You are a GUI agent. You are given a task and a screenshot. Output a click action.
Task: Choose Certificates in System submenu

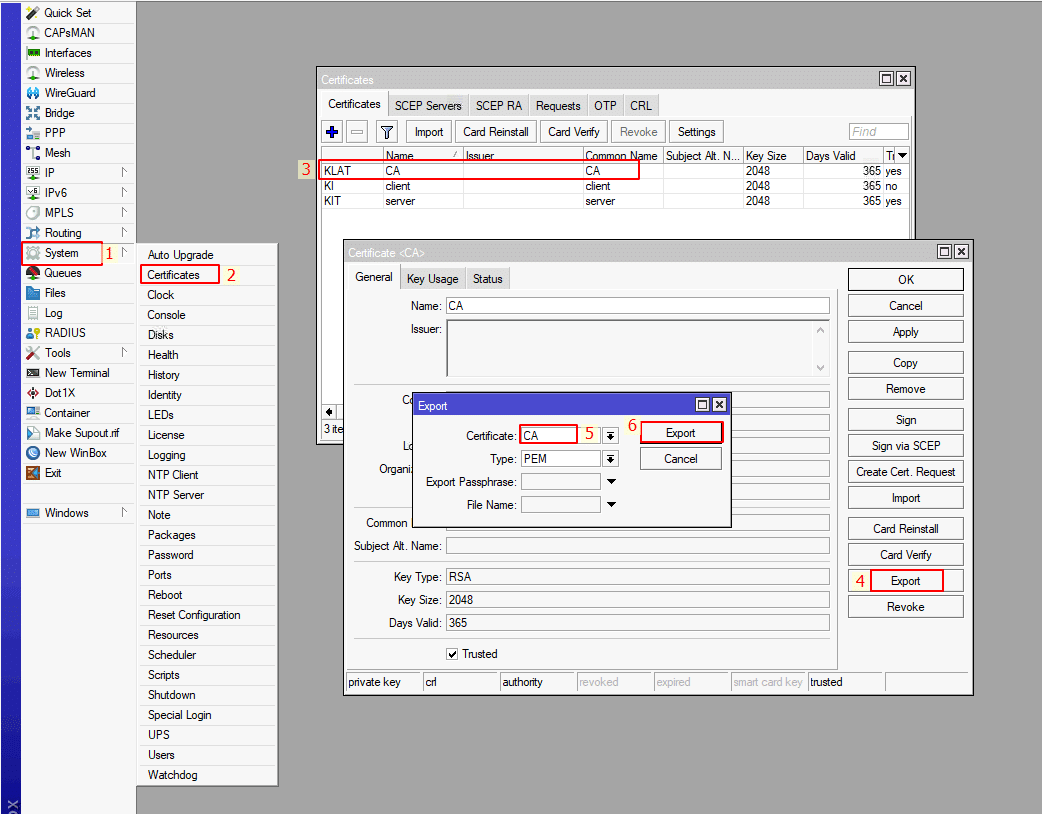point(173,274)
